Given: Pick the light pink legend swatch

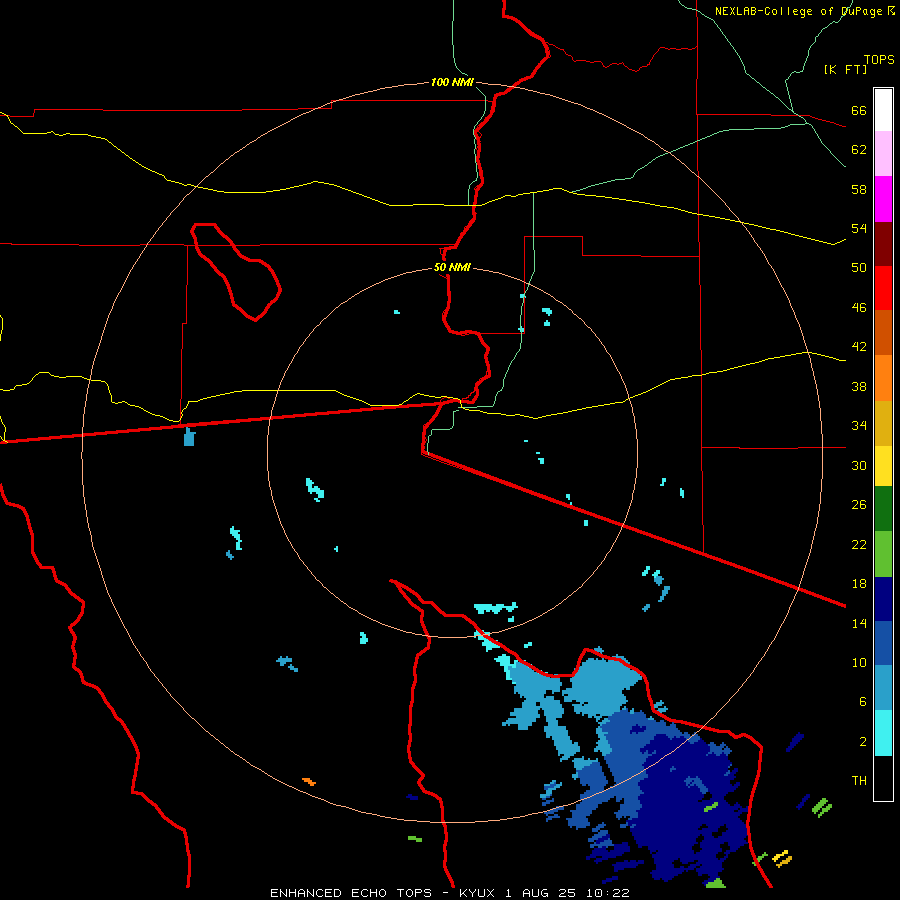Looking at the screenshot, I should pyautogui.click(x=883, y=154).
